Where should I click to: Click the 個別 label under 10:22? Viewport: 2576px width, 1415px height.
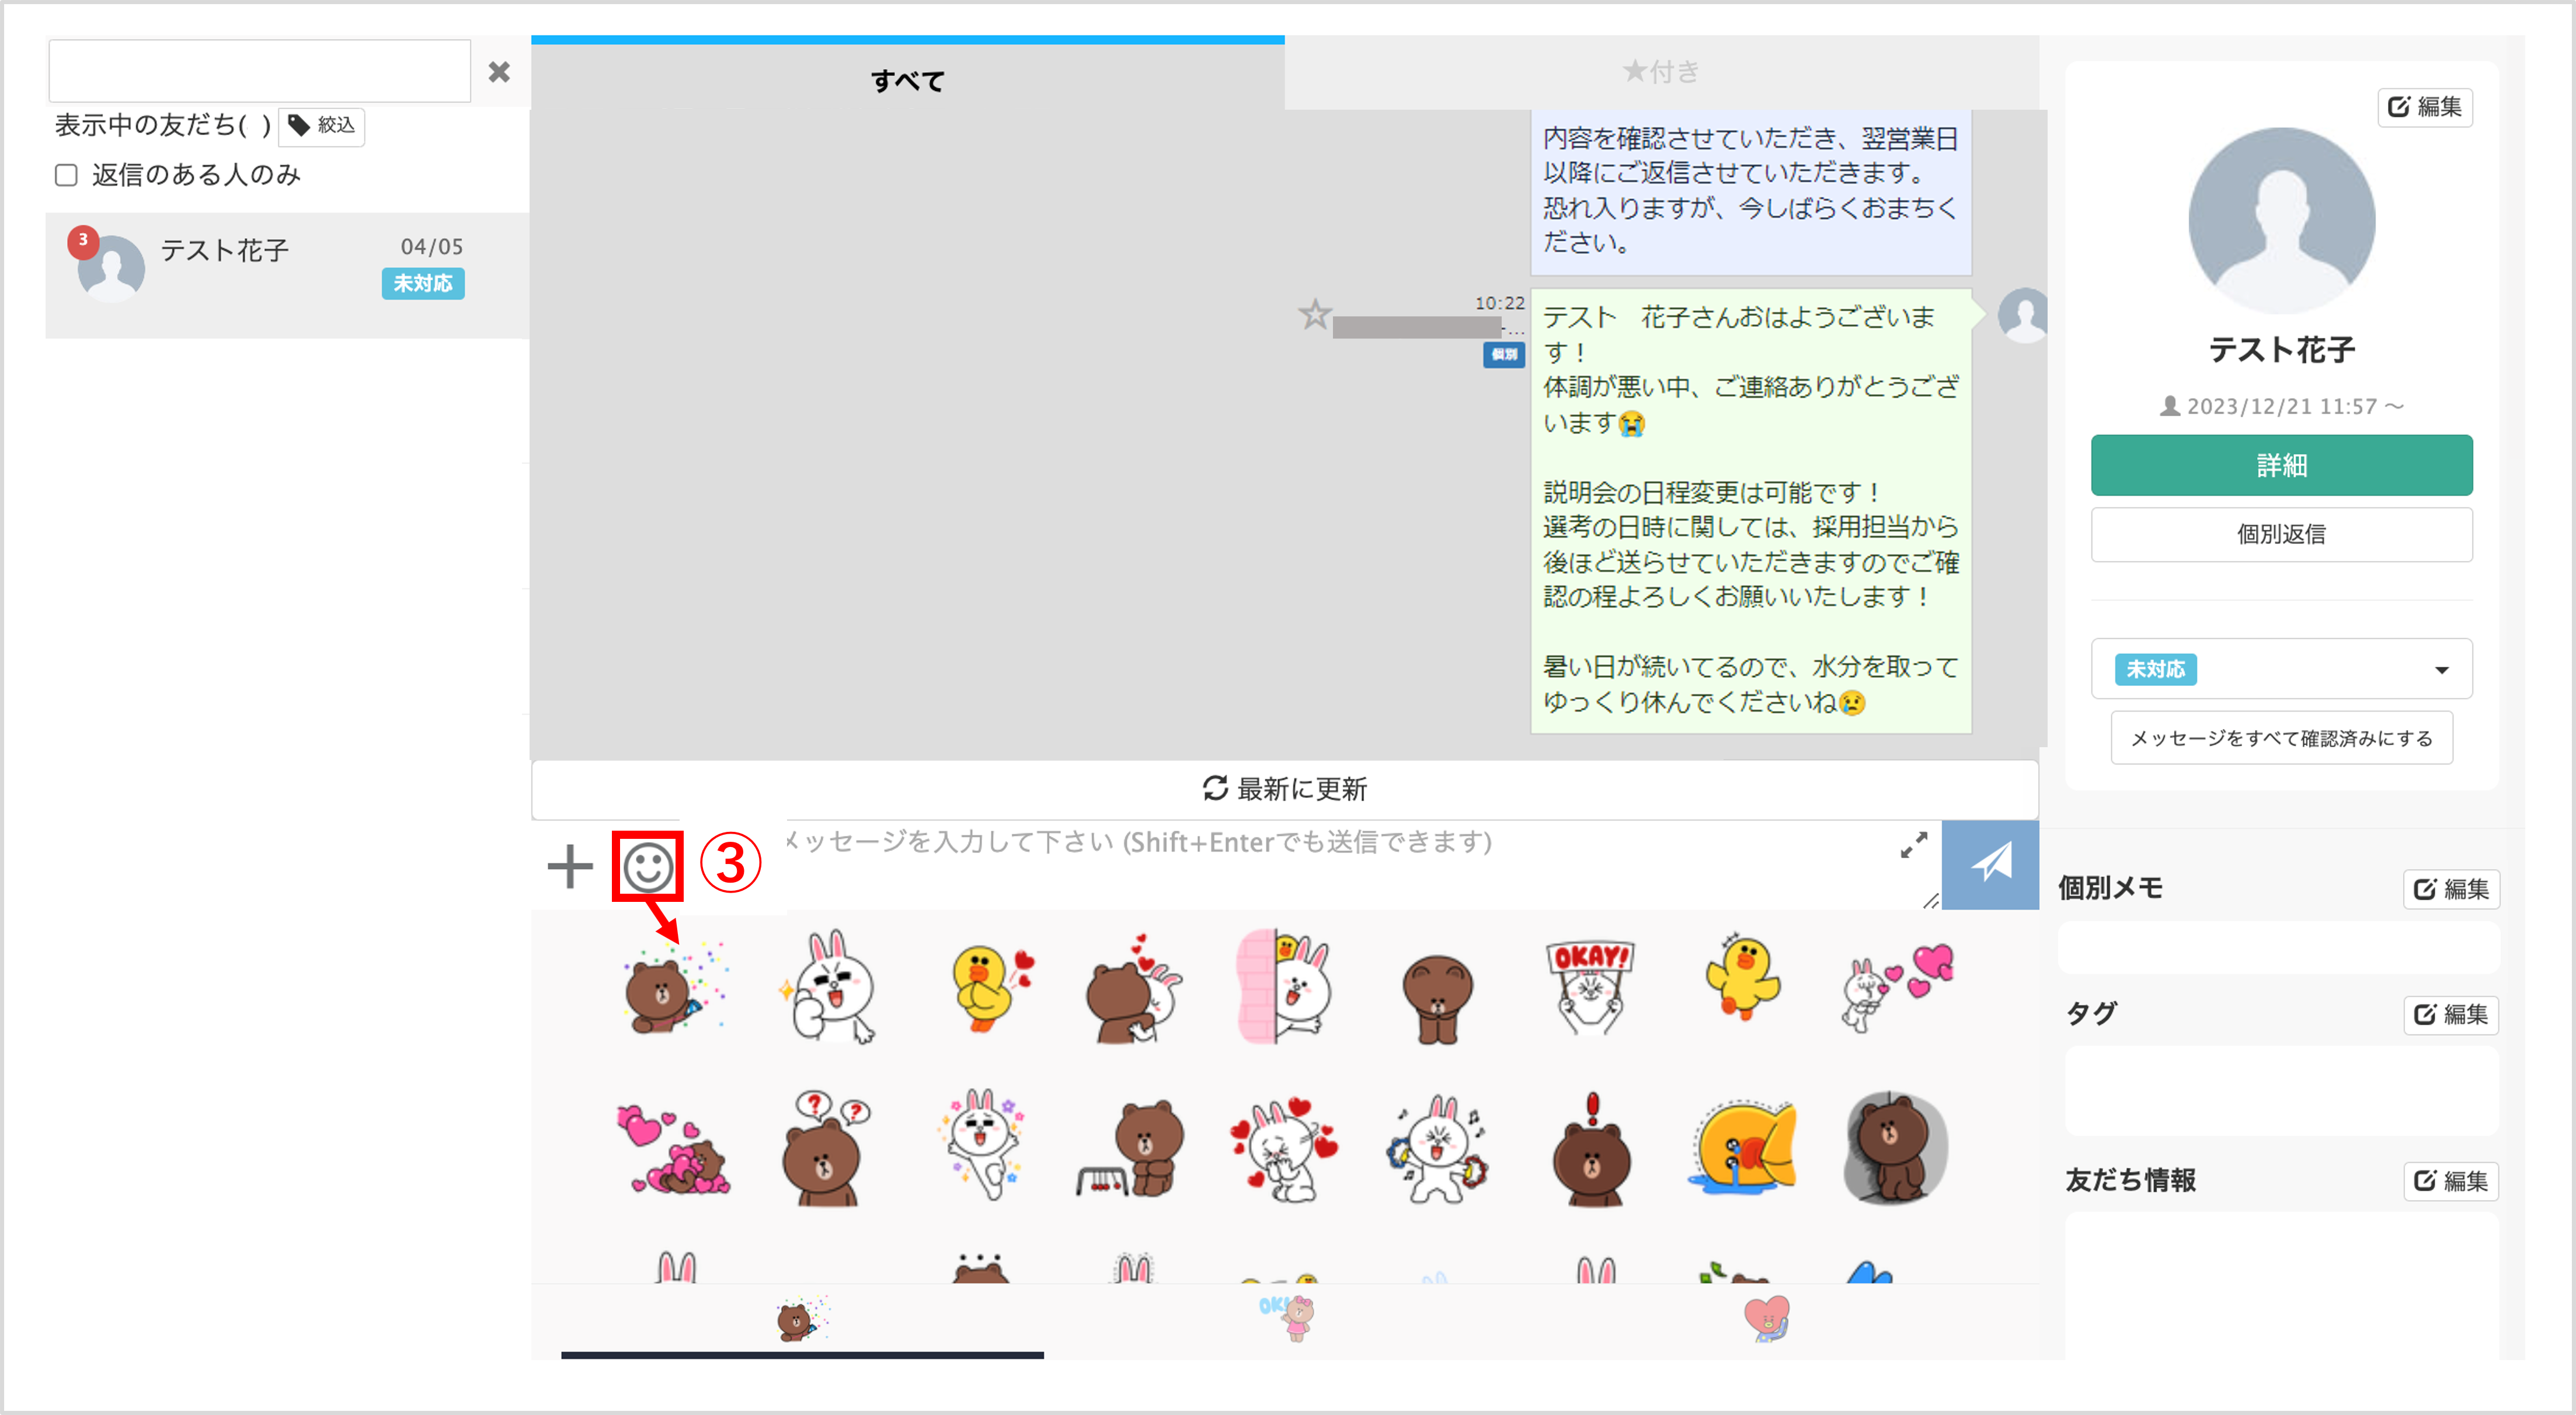1503,354
